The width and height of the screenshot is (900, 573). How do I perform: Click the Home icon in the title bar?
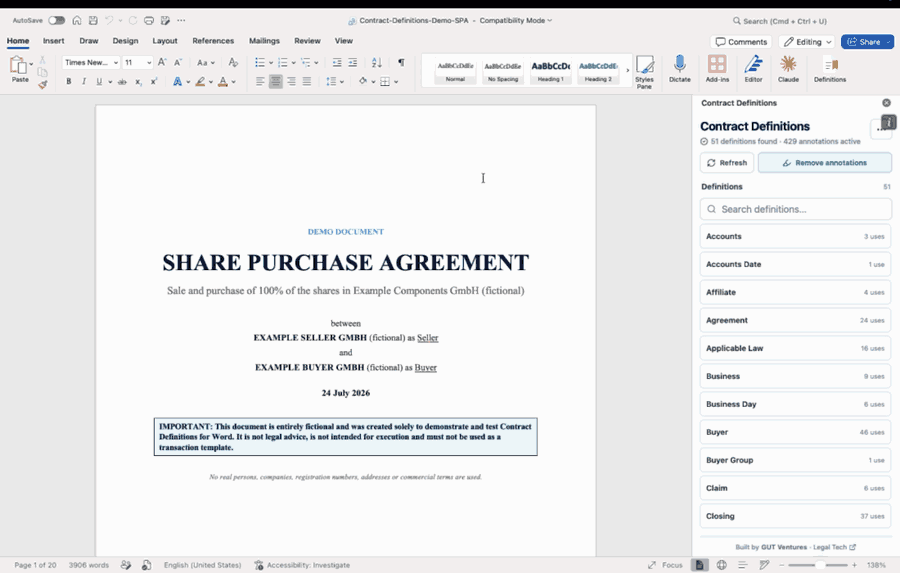click(x=77, y=21)
